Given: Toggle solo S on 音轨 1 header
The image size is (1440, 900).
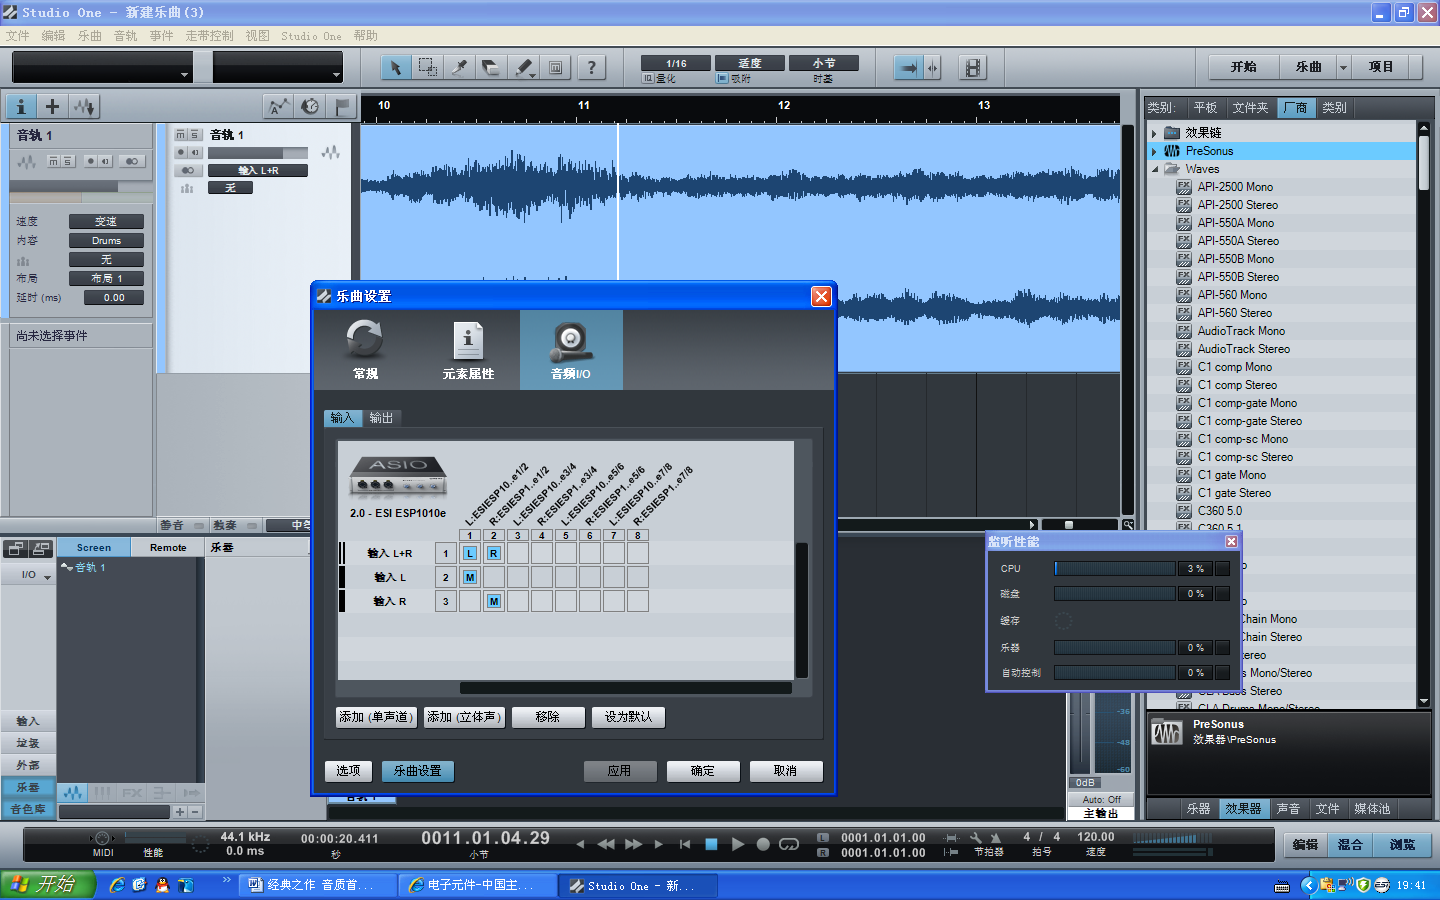Looking at the screenshot, I should [x=196, y=134].
